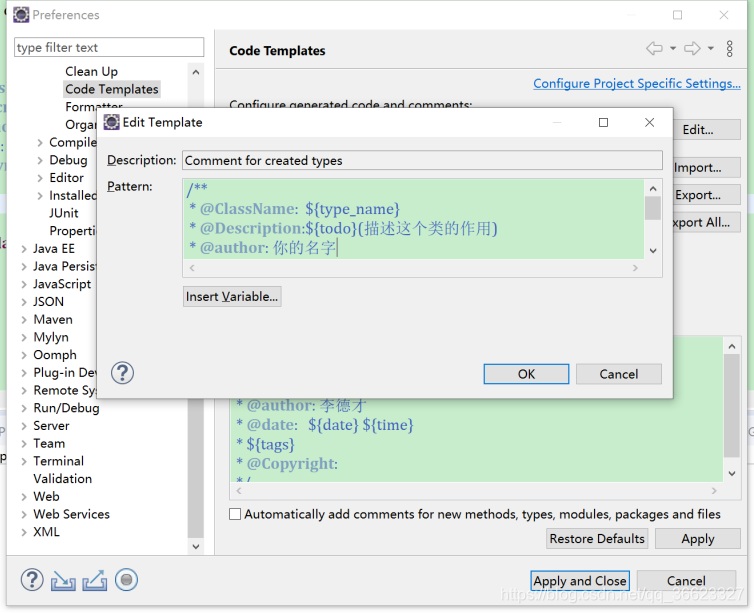Click Pattern editor scroll up arrow
The image size is (754, 613).
(653, 189)
